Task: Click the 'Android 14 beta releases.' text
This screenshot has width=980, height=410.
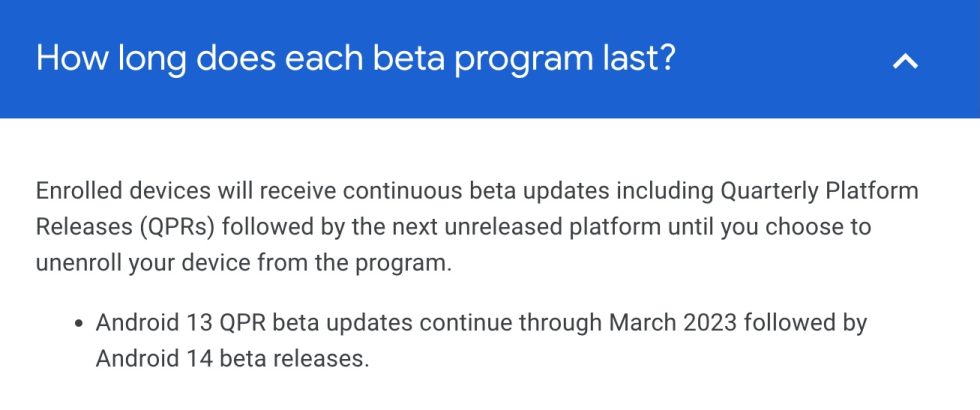Action: click(x=232, y=358)
